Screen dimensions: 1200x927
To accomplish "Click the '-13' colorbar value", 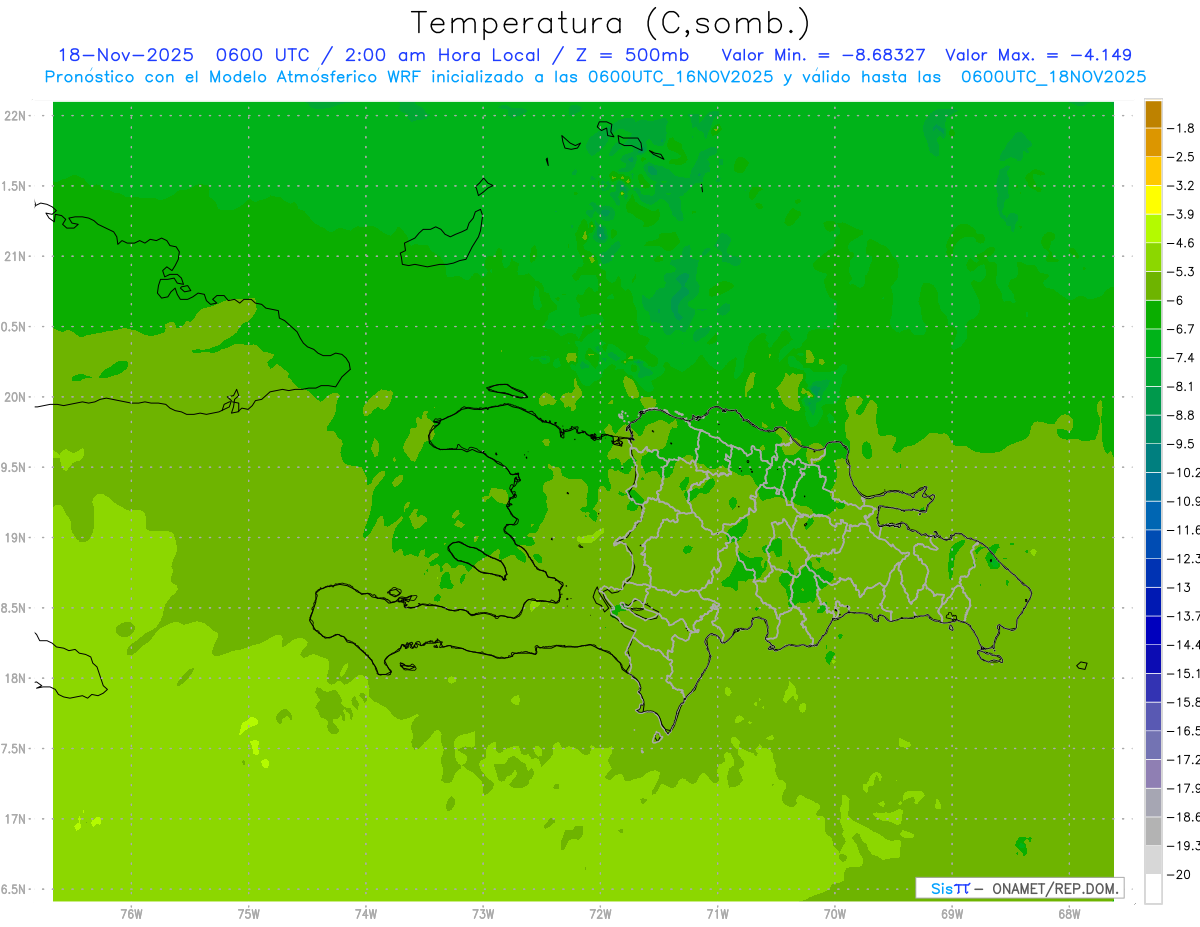I will [1180, 587].
